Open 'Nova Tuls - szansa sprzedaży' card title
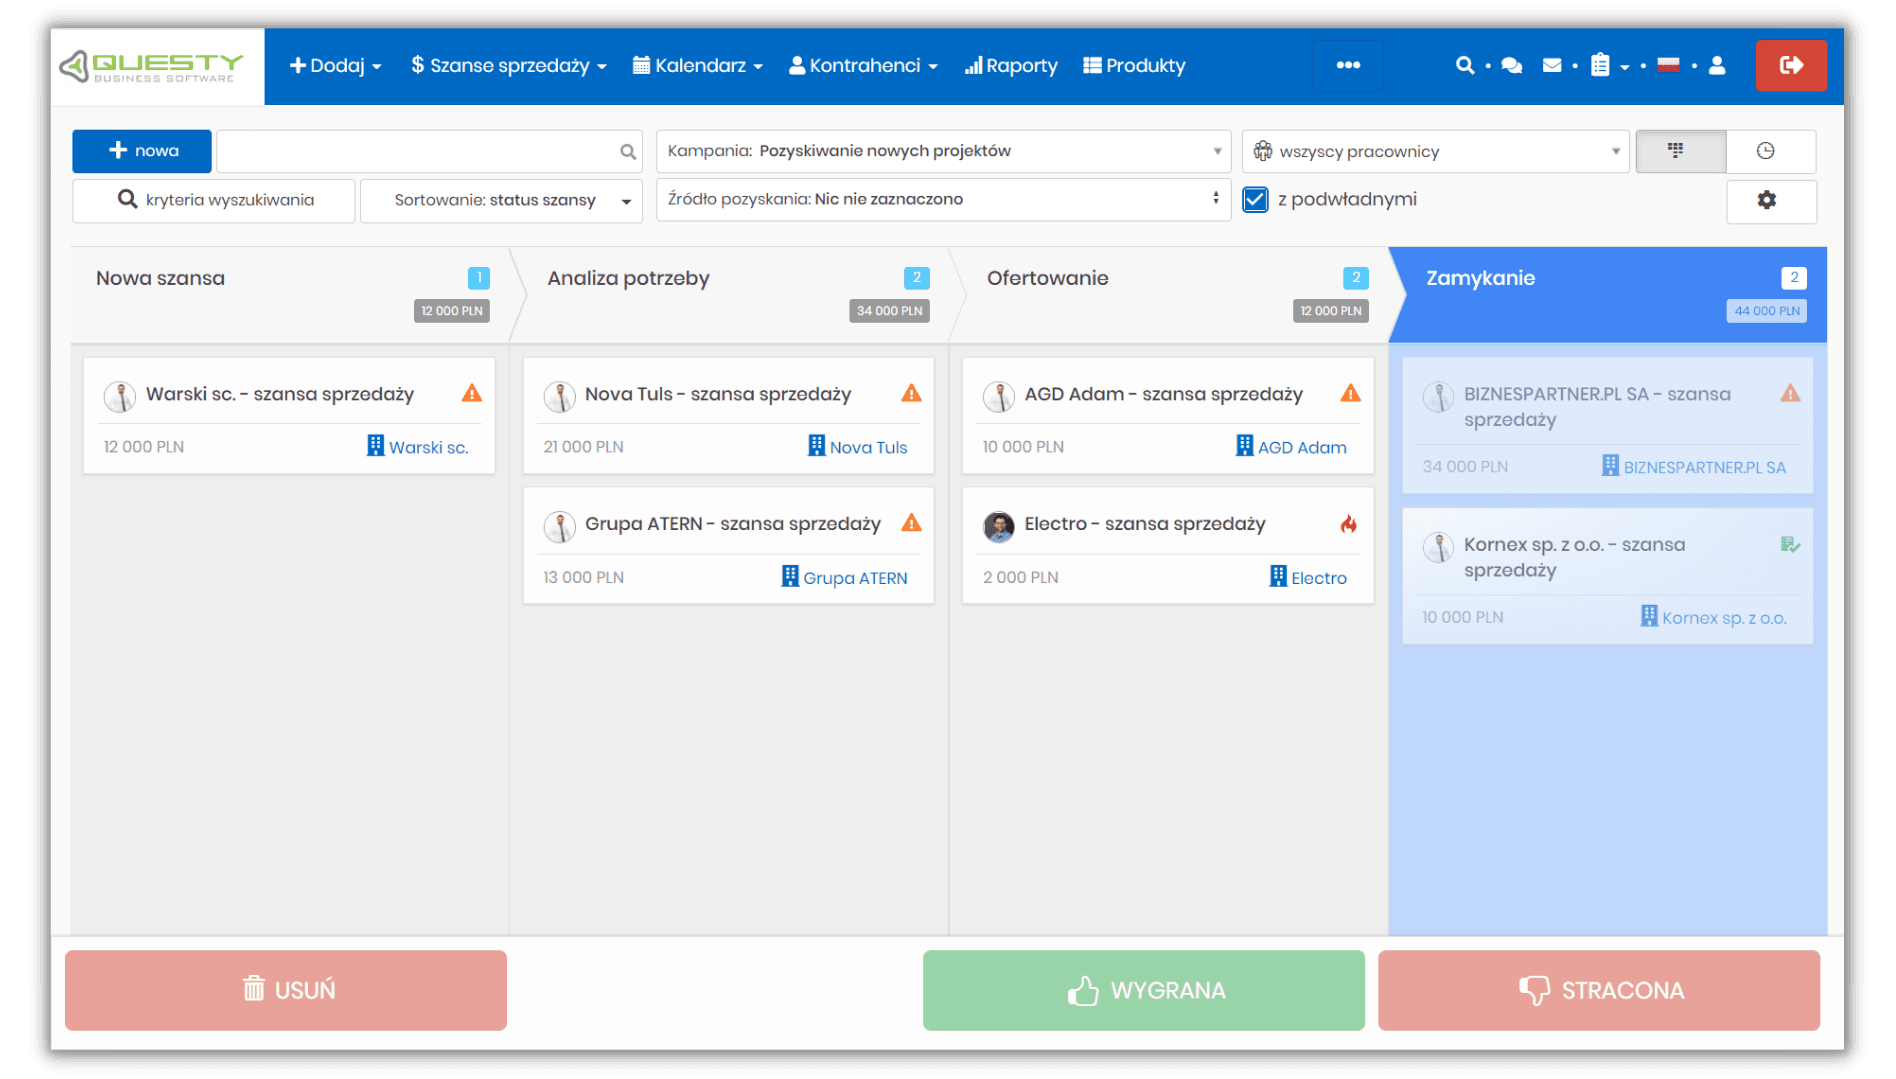Viewport: 1896px width, 1079px height. [718, 394]
